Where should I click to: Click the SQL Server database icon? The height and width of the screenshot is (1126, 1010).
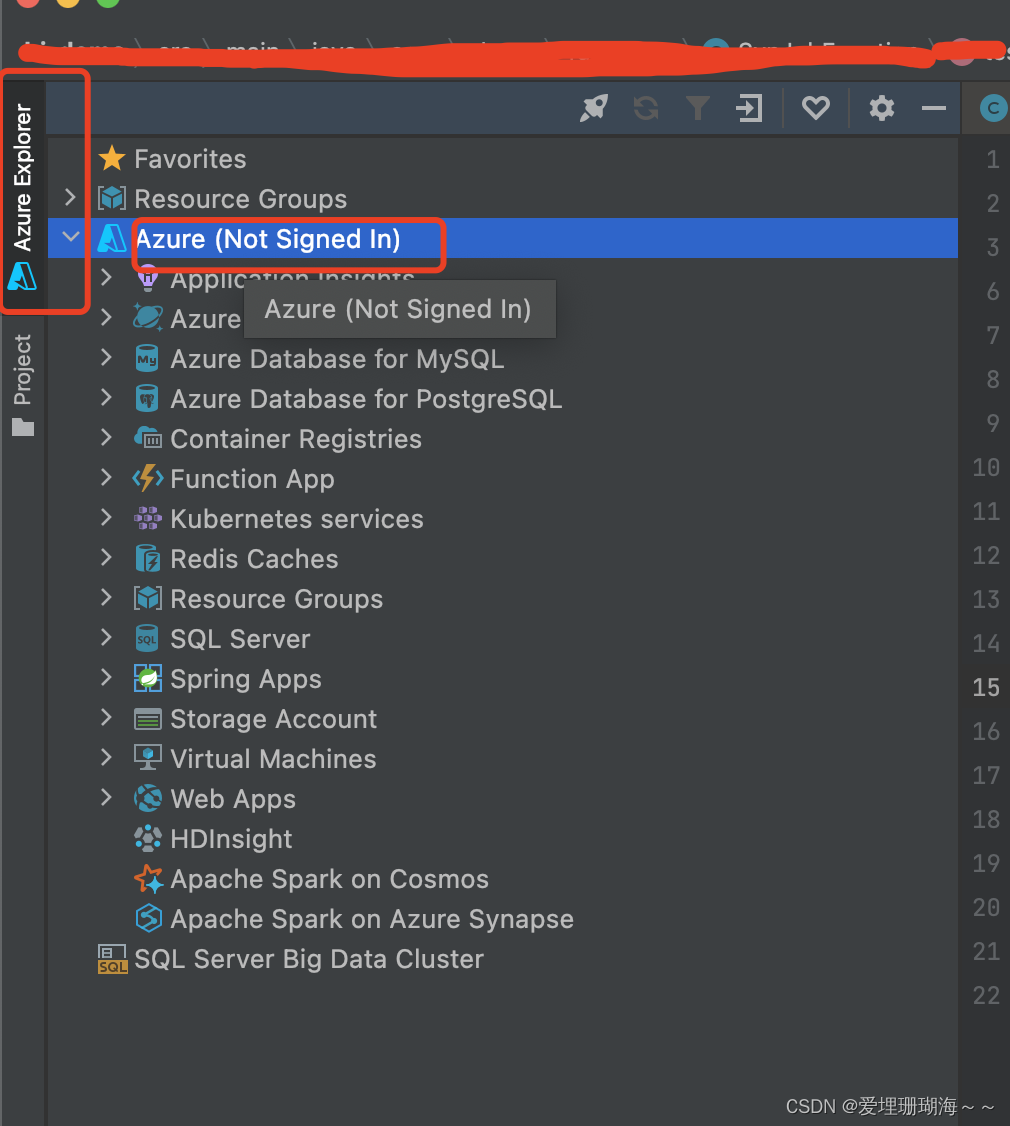click(147, 638)
